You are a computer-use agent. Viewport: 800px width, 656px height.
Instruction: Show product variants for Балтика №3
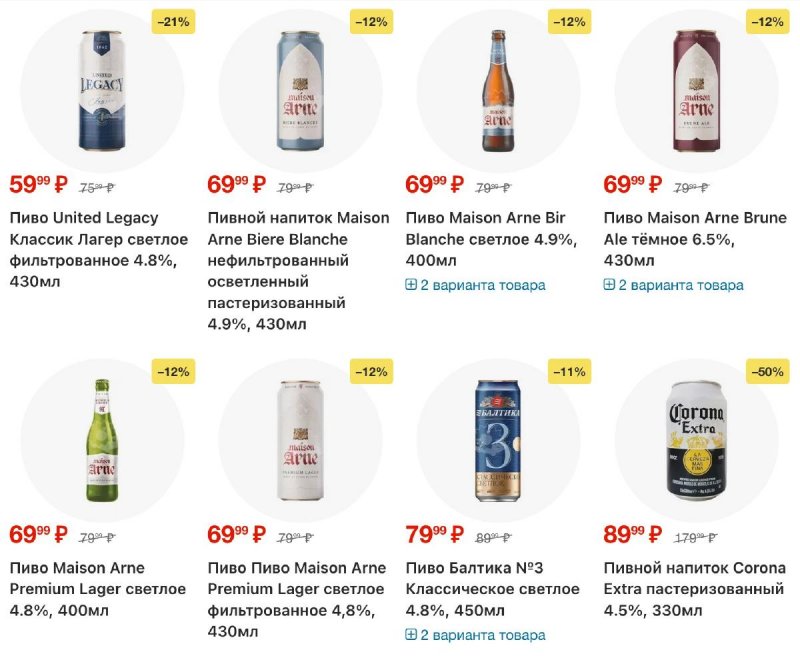point(475,635)
